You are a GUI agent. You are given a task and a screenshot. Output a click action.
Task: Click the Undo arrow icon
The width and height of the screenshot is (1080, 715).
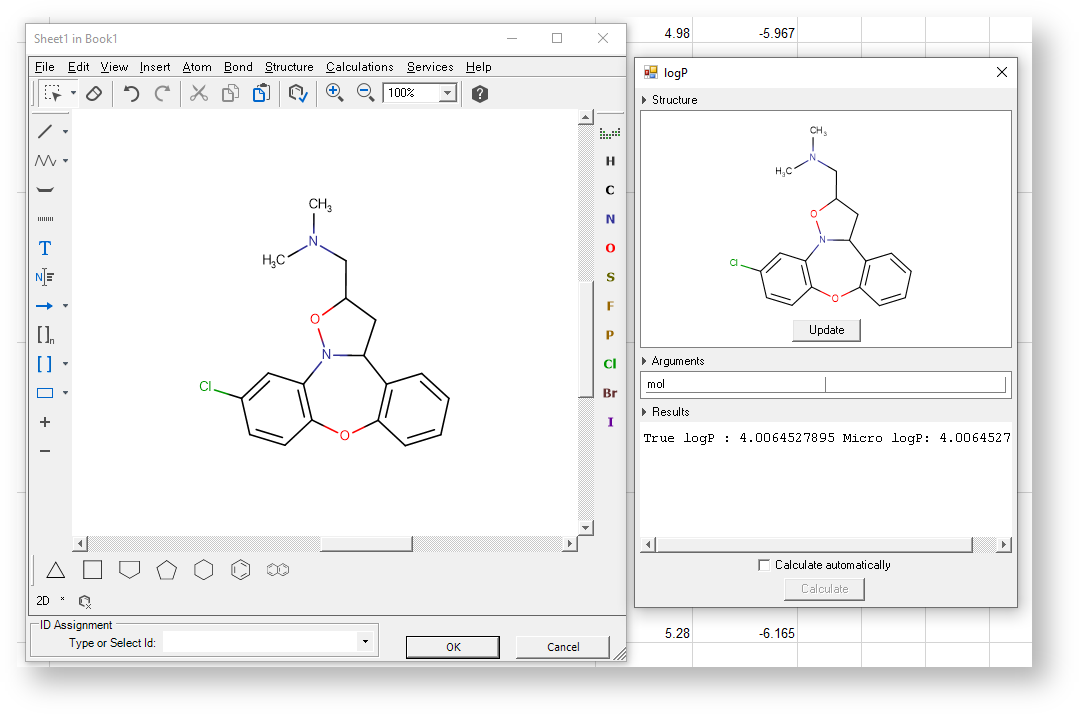click(131, 93)
